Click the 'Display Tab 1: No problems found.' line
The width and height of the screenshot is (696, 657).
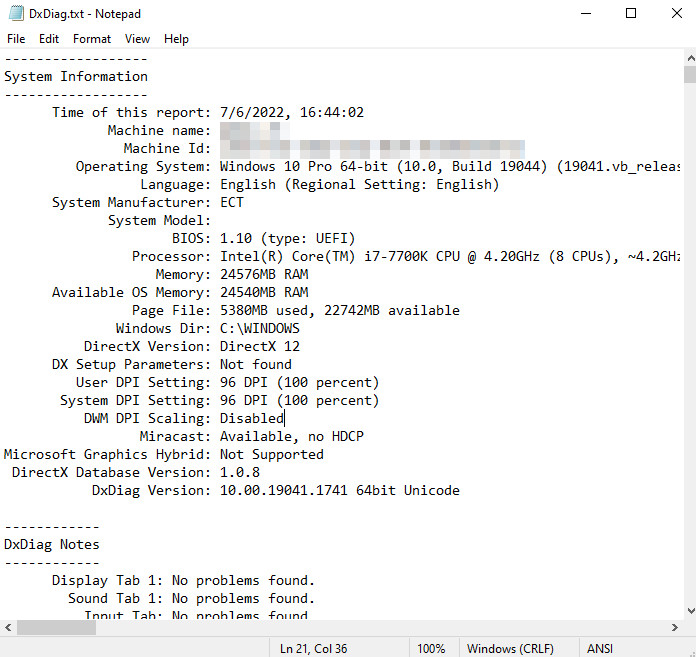[183, 580]
